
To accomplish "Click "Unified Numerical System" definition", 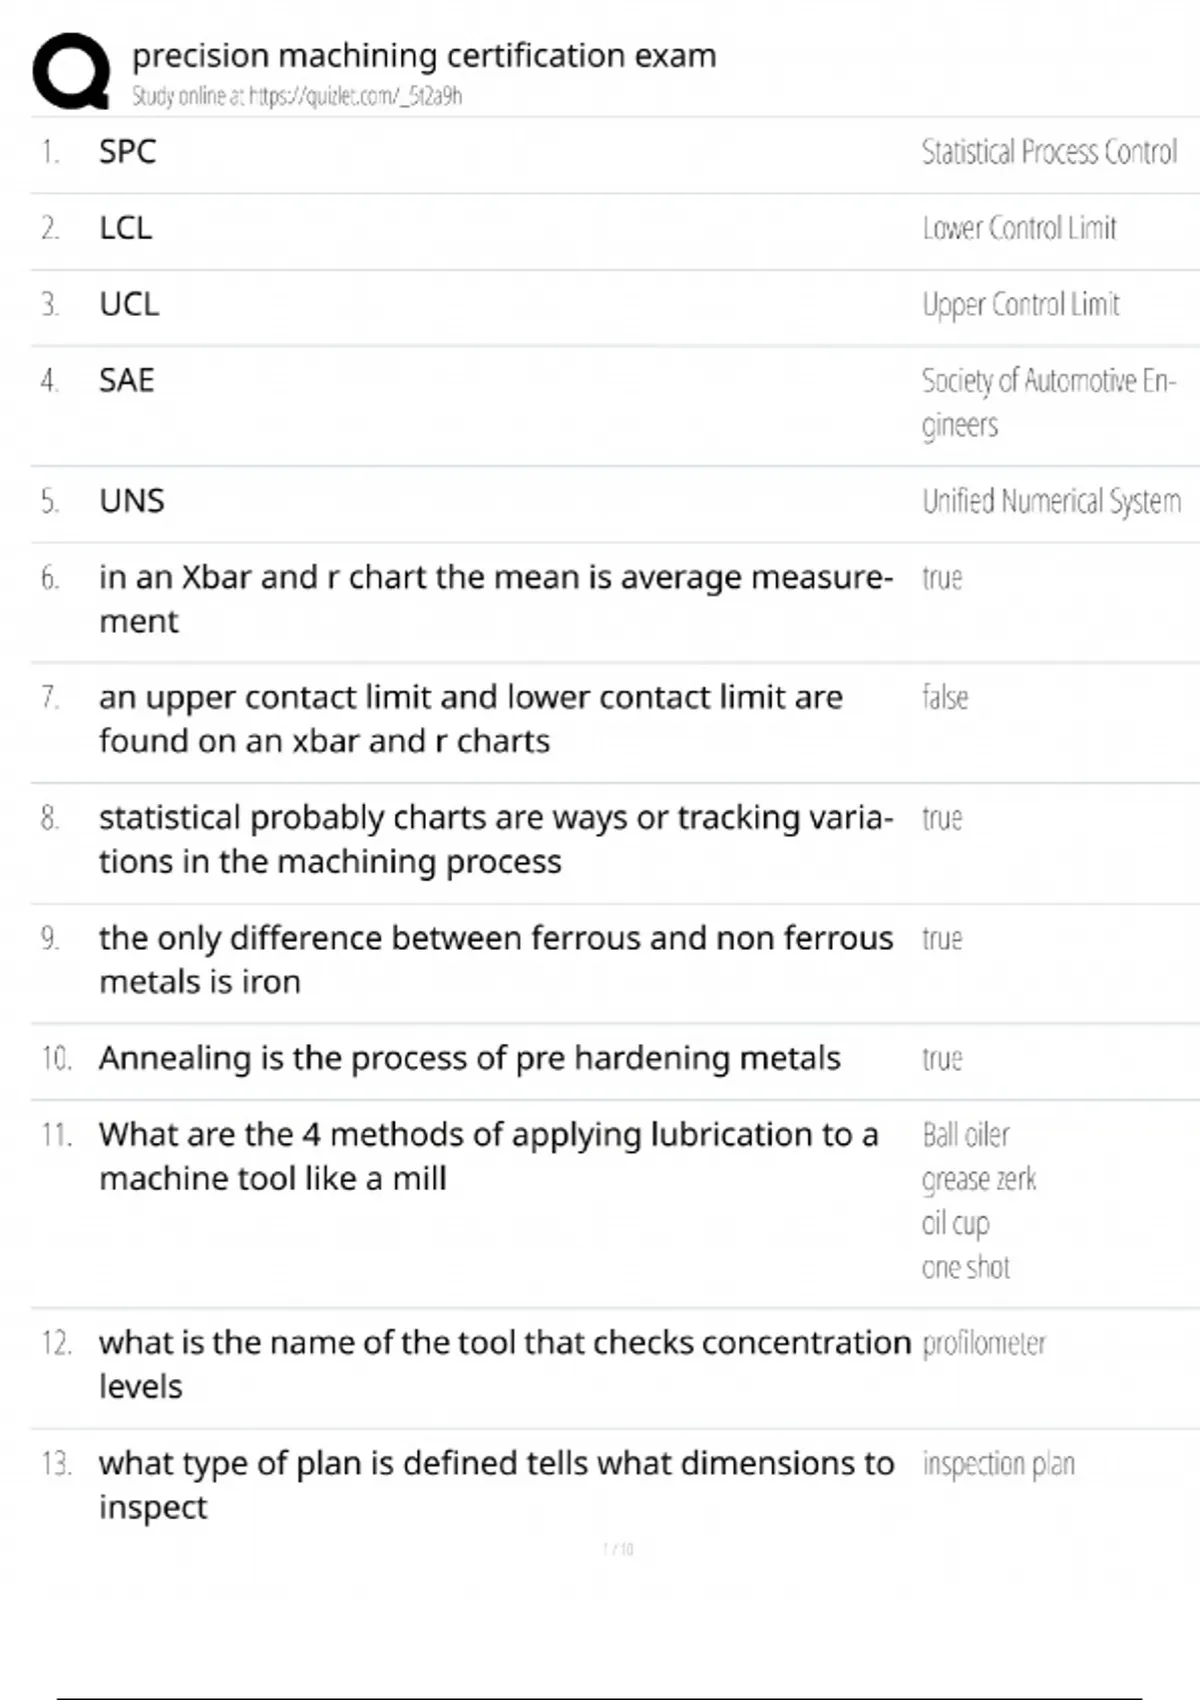I will pos(1051,501).
